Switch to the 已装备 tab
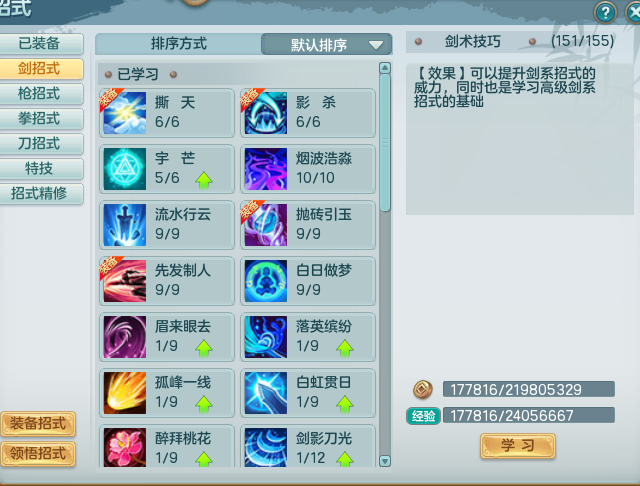The height and width of the screenshot is (486, 640). [x=39, y=43]
